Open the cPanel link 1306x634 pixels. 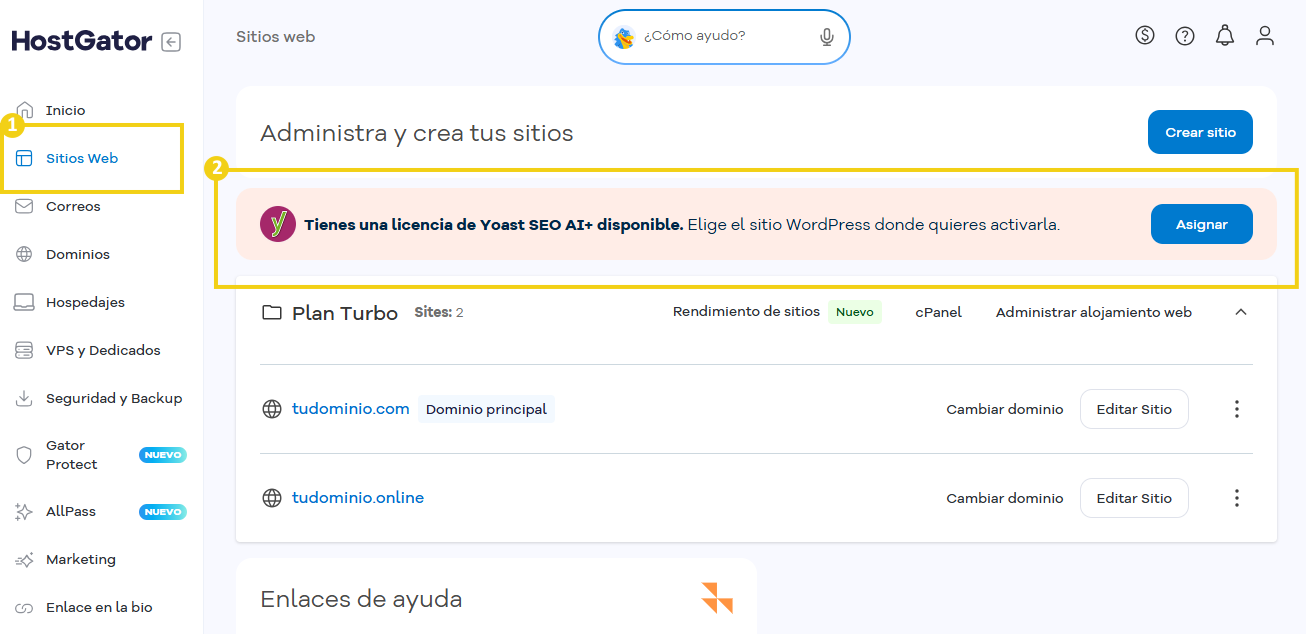[x=938, y=312]
